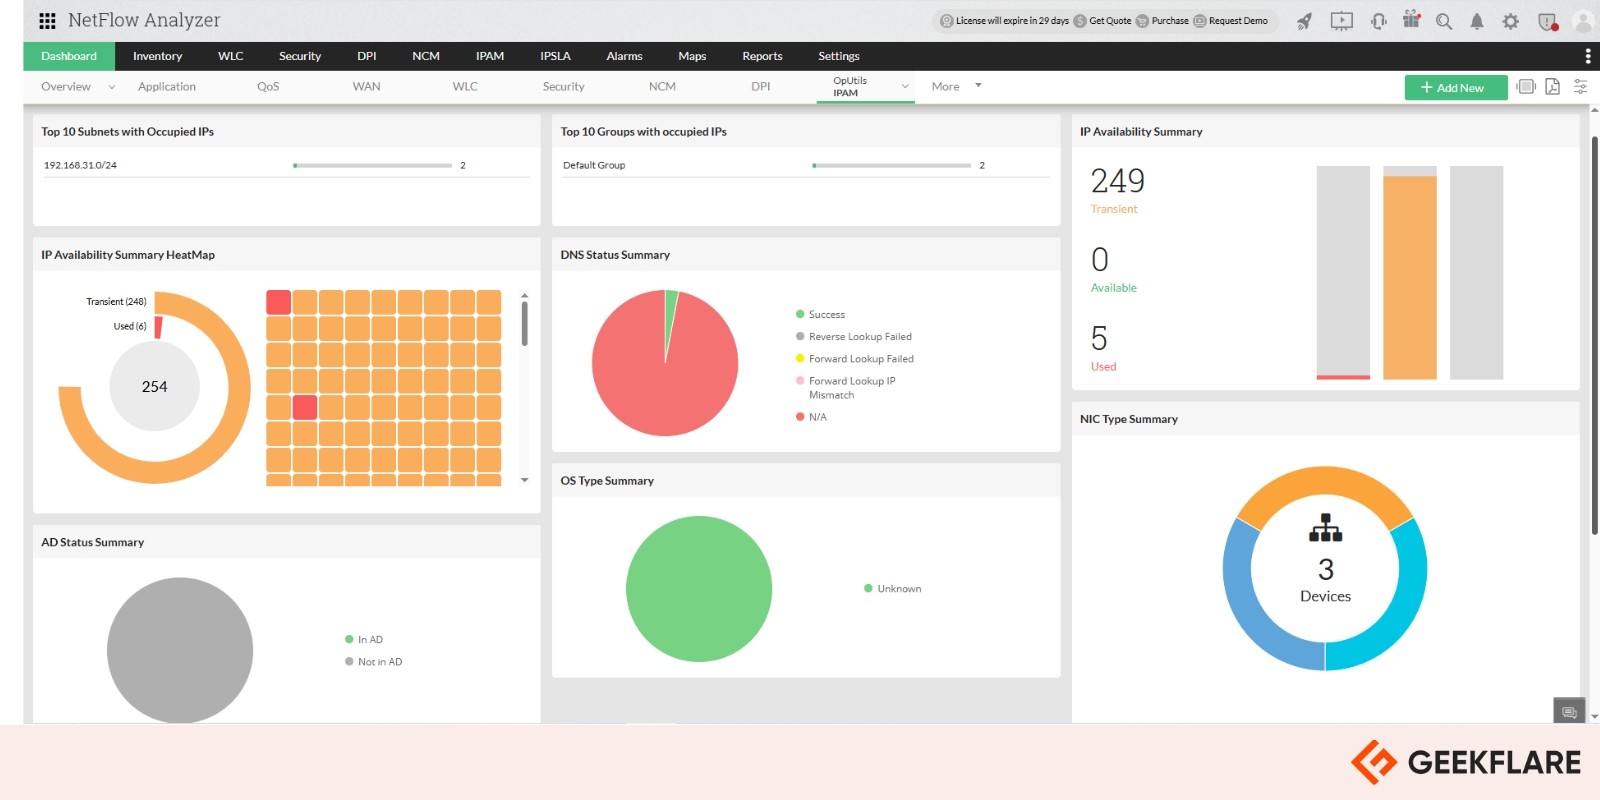Open the video presentation icon

[1341, 21]
